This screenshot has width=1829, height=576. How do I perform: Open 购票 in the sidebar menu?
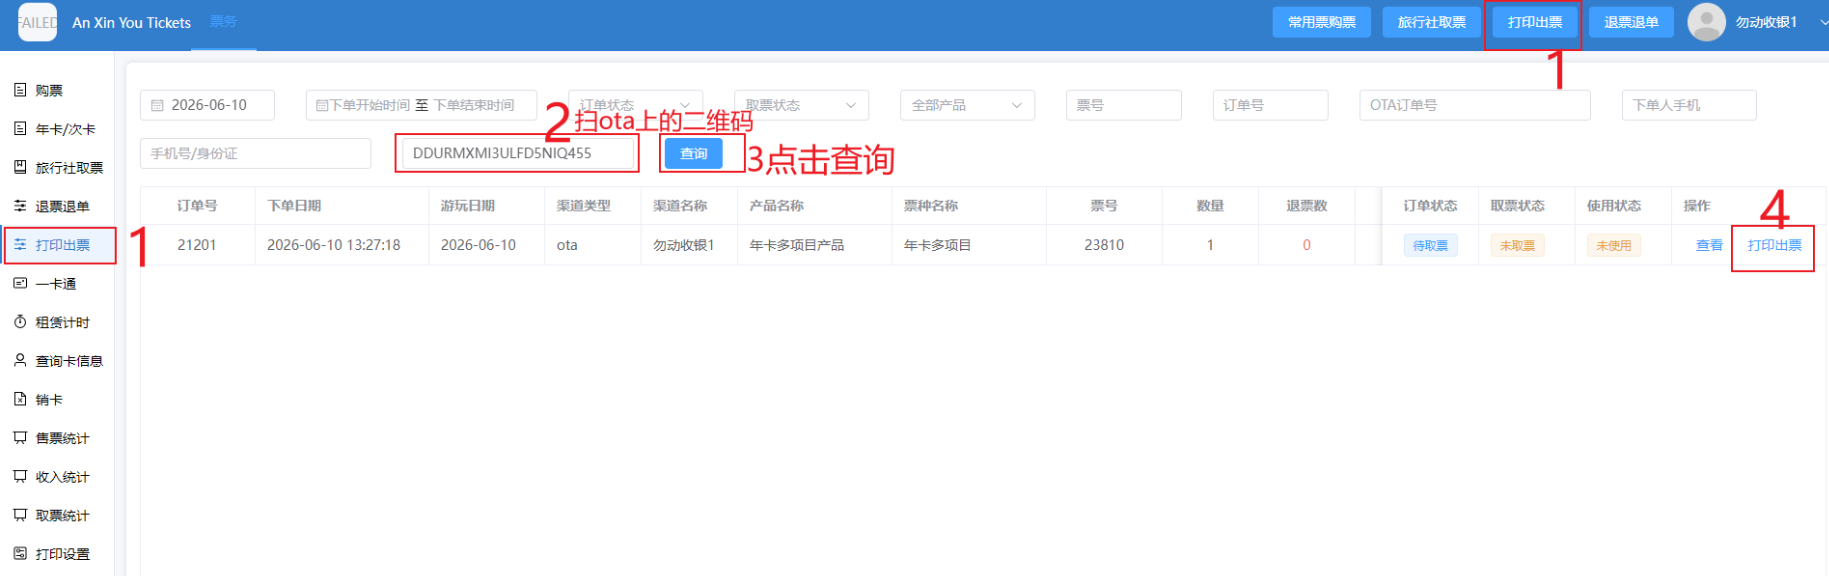pyautogui.click(x=57, y=90)
